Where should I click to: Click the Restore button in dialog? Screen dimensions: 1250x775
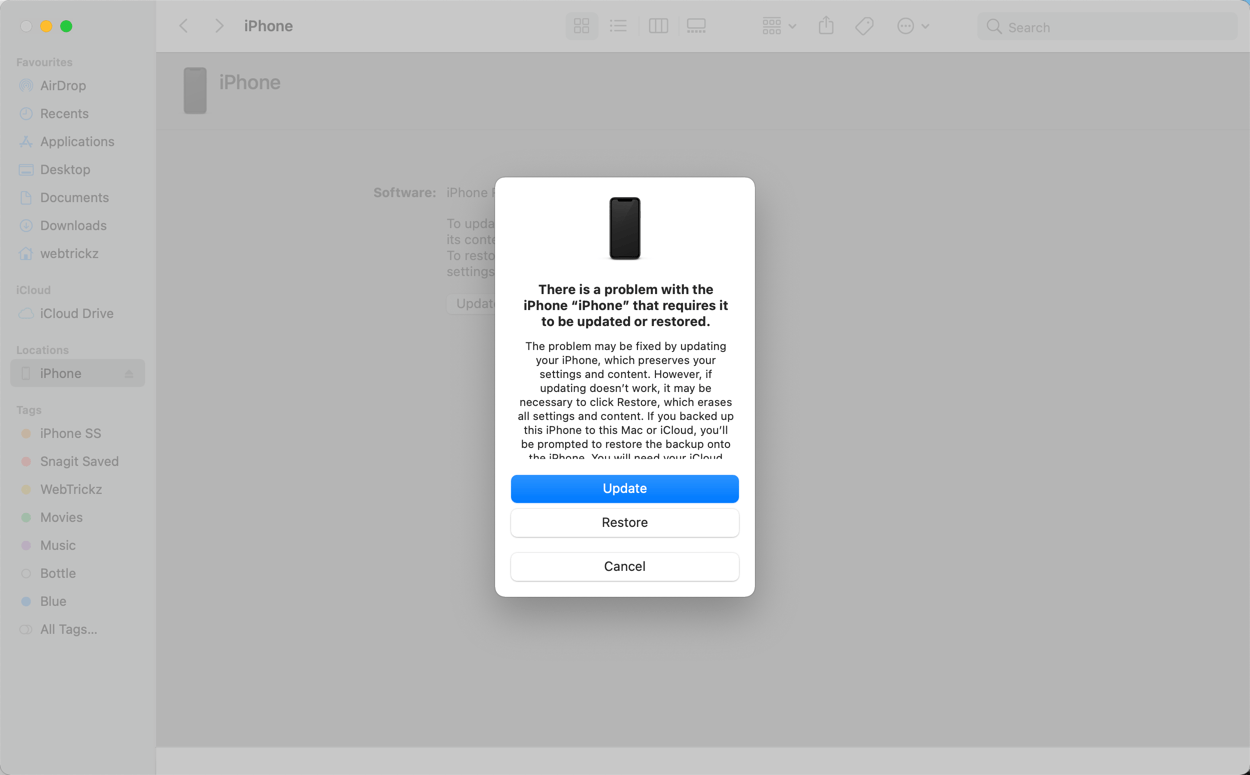[624, 522]
